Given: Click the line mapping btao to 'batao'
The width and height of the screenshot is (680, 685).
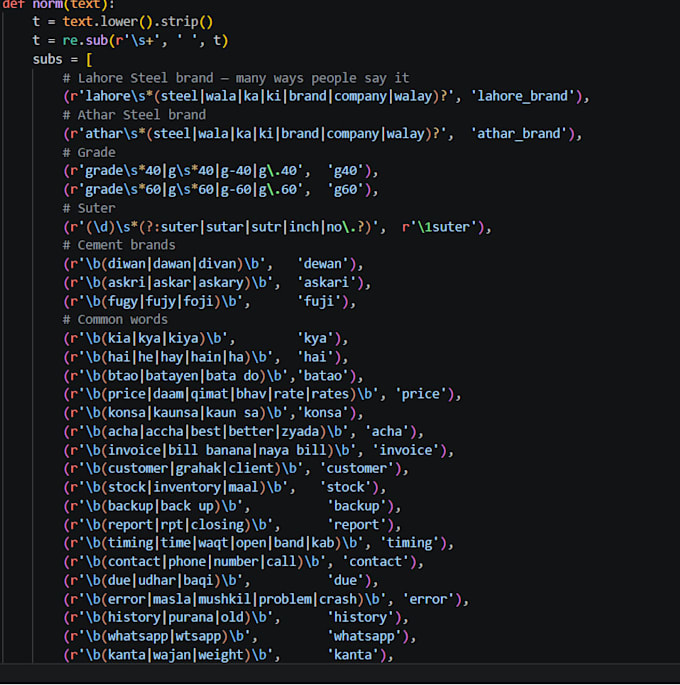Looking at the screenshot, I should click(213, 376).
